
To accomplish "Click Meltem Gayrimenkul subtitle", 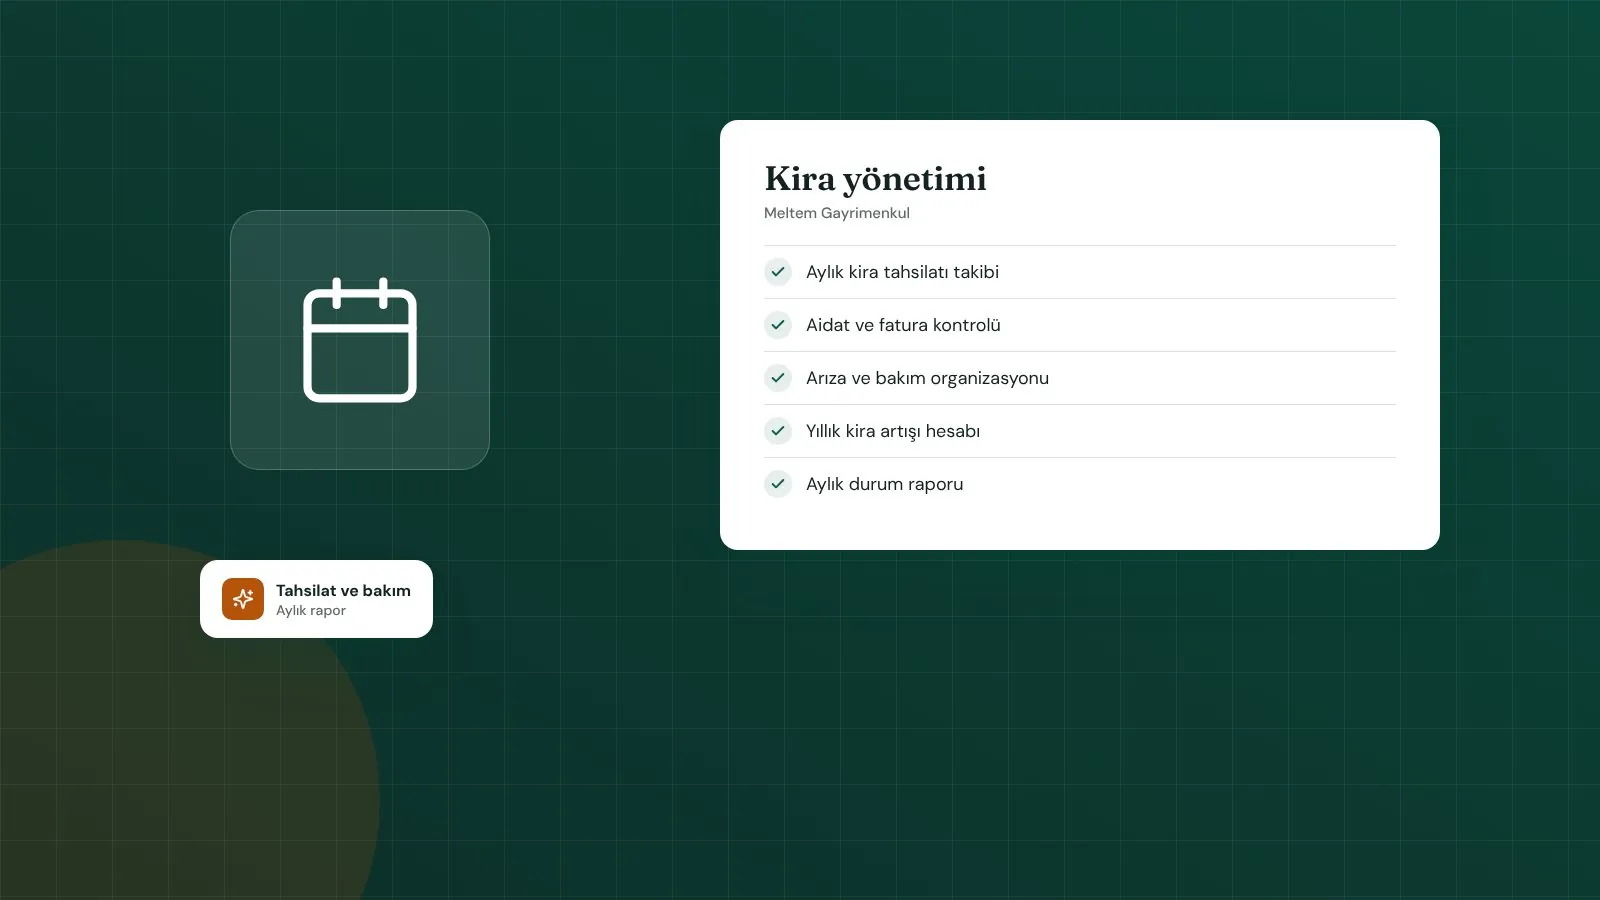I will click(837, 213).
